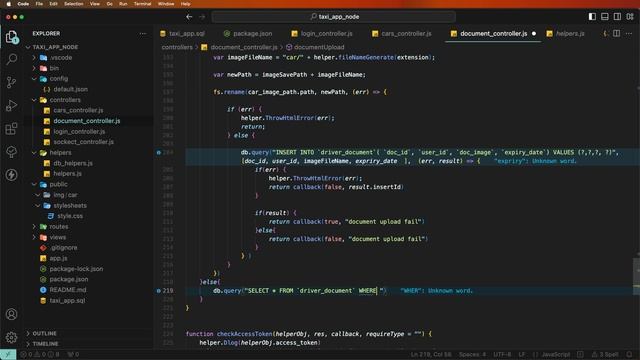The image size is (640, 360).
Task: Open the Terminal menu
Action: tap(142, 4)
